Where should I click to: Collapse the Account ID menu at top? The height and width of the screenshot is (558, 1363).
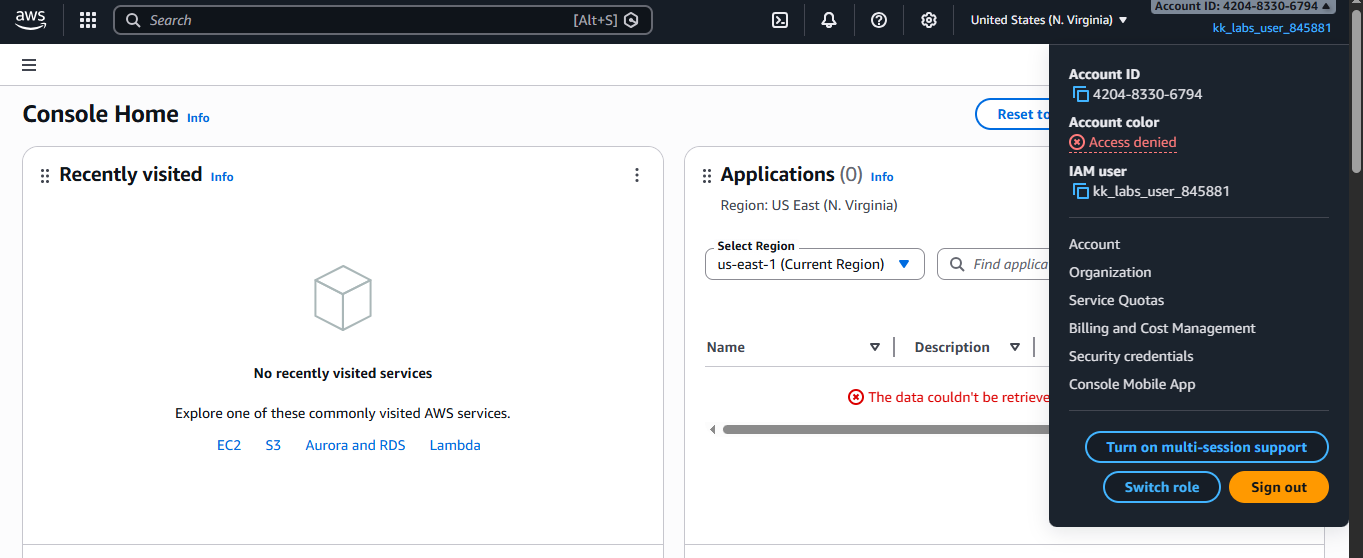click(x=1242, y=7)
